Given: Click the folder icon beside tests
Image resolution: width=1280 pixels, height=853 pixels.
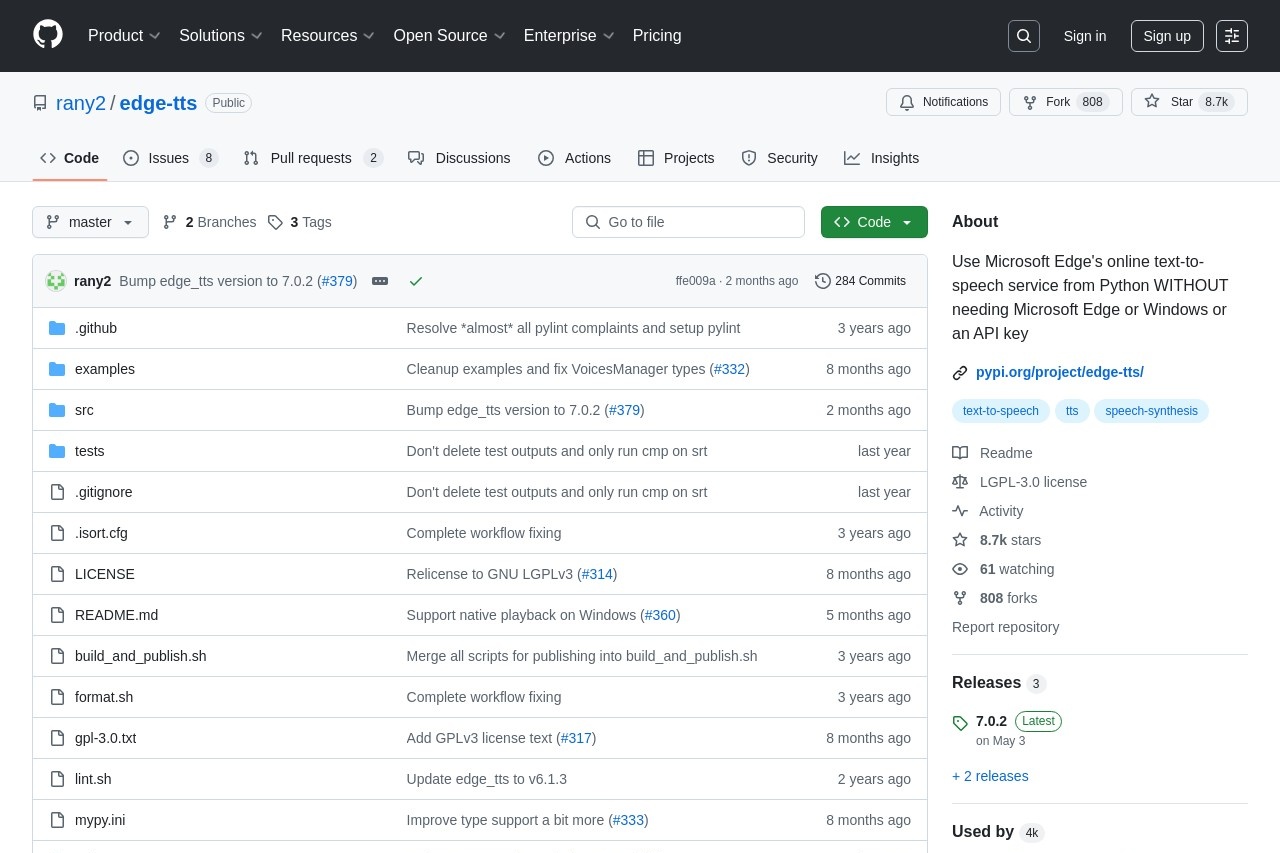Looking at the screenshot, I should [x=57, y=451].
